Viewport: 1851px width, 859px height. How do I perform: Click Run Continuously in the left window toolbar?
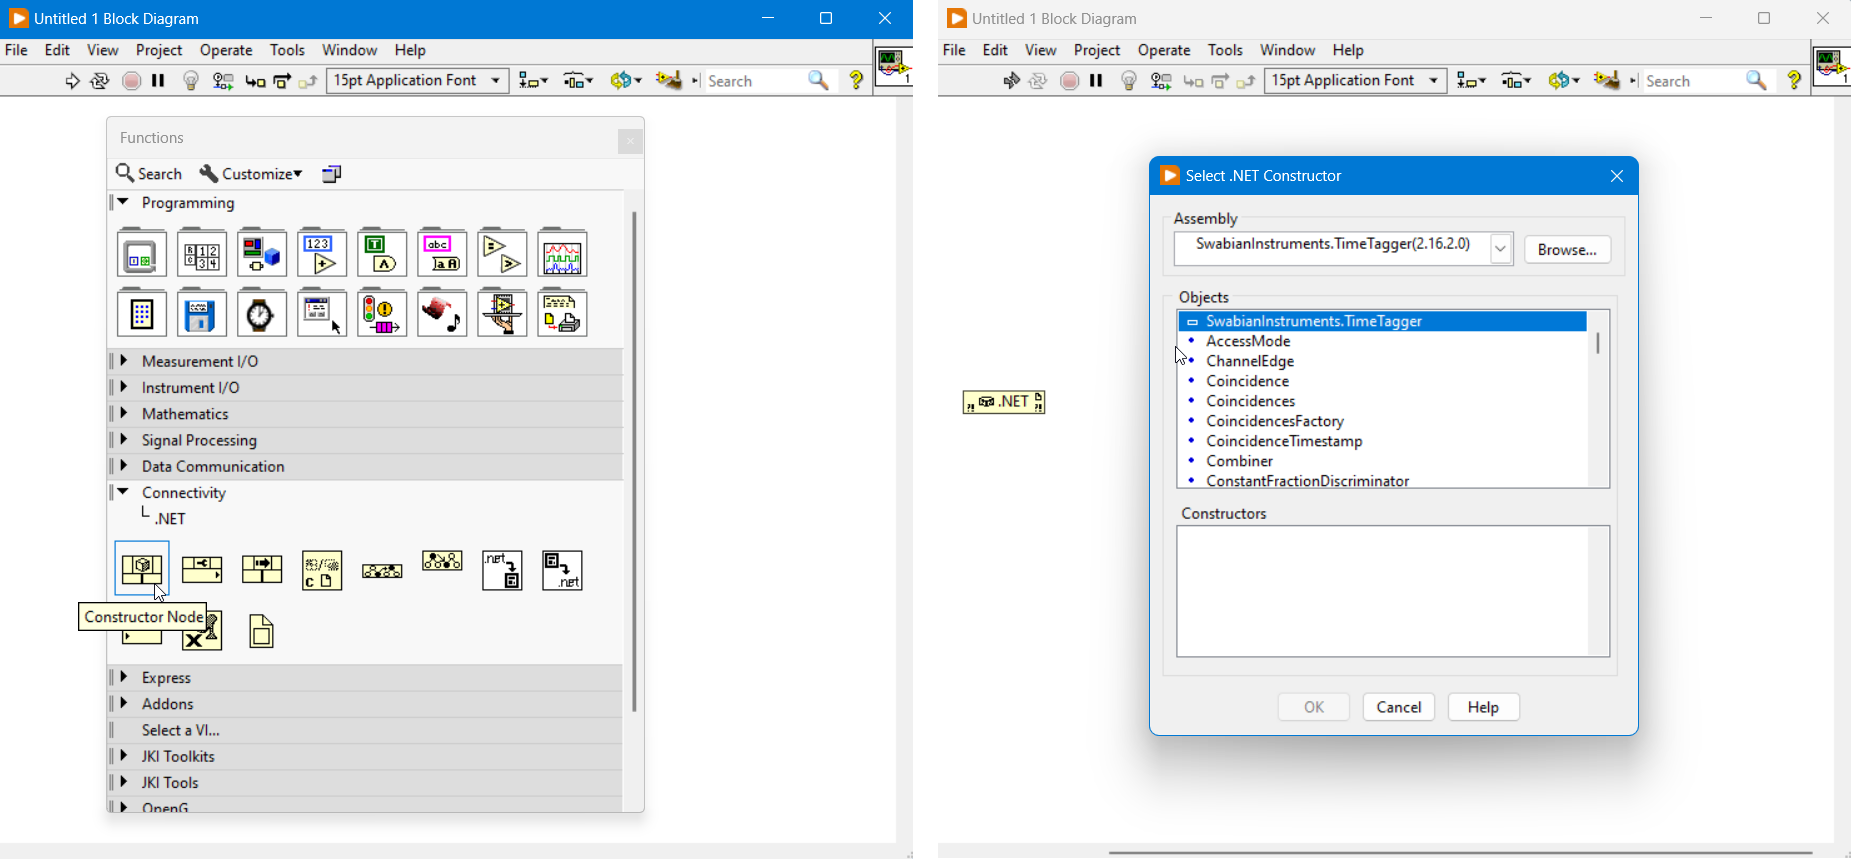pos(100,81)
